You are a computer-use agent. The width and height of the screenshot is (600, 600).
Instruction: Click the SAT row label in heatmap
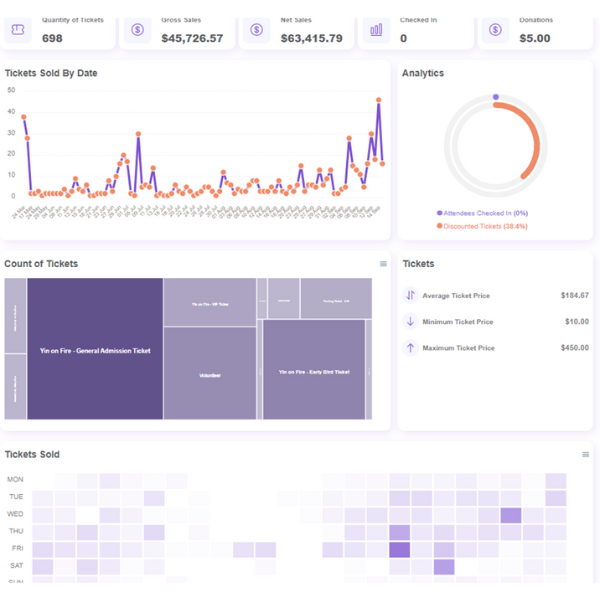point(17,566)
